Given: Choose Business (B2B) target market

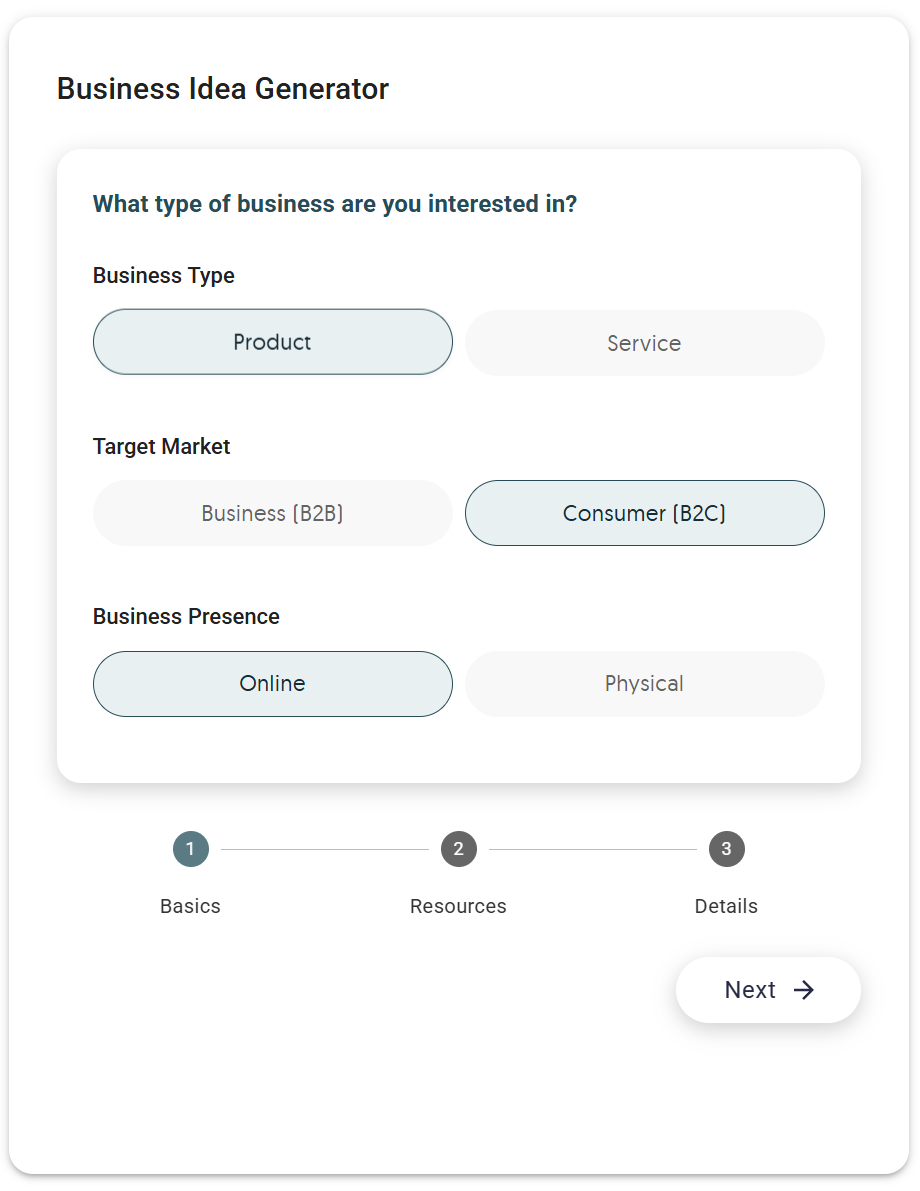Looking at the screenshot, I should [x=273, y=513].
